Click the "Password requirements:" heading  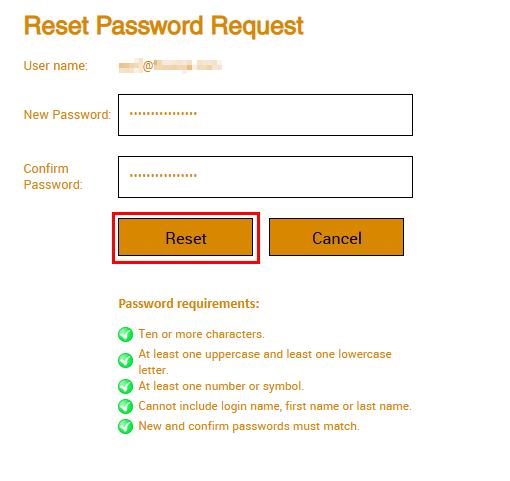coord(189,304)
